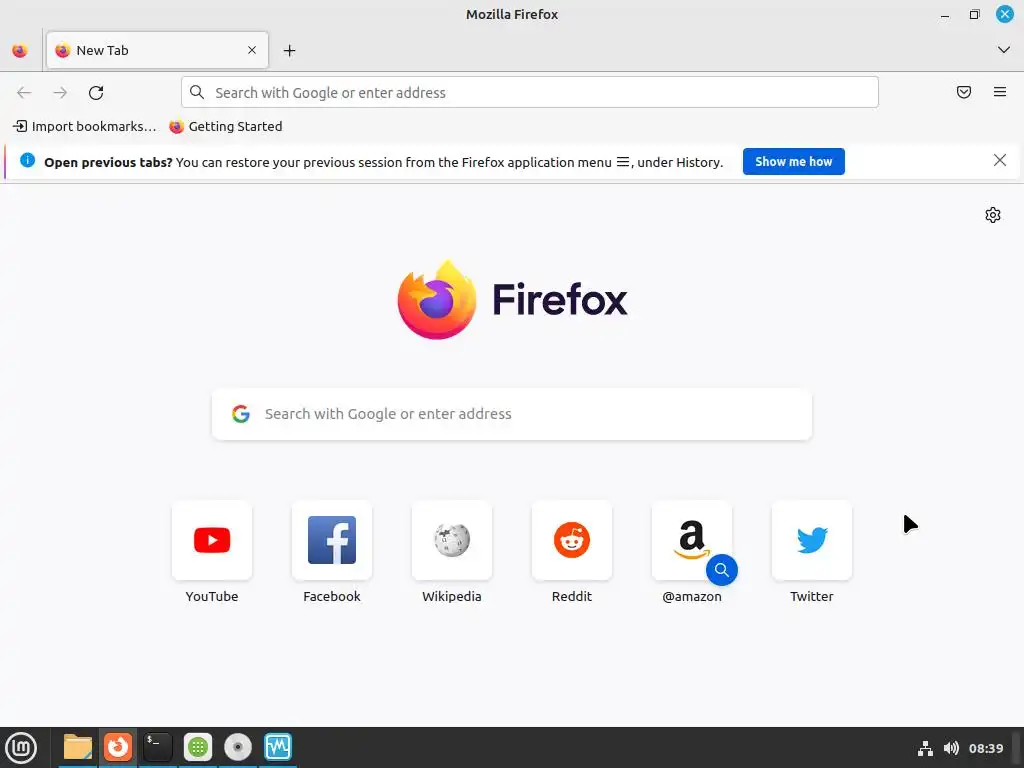1024x768 pixels.
Task: Click the address bar search field
Action: pyautogui.click(x=530, y=92)
